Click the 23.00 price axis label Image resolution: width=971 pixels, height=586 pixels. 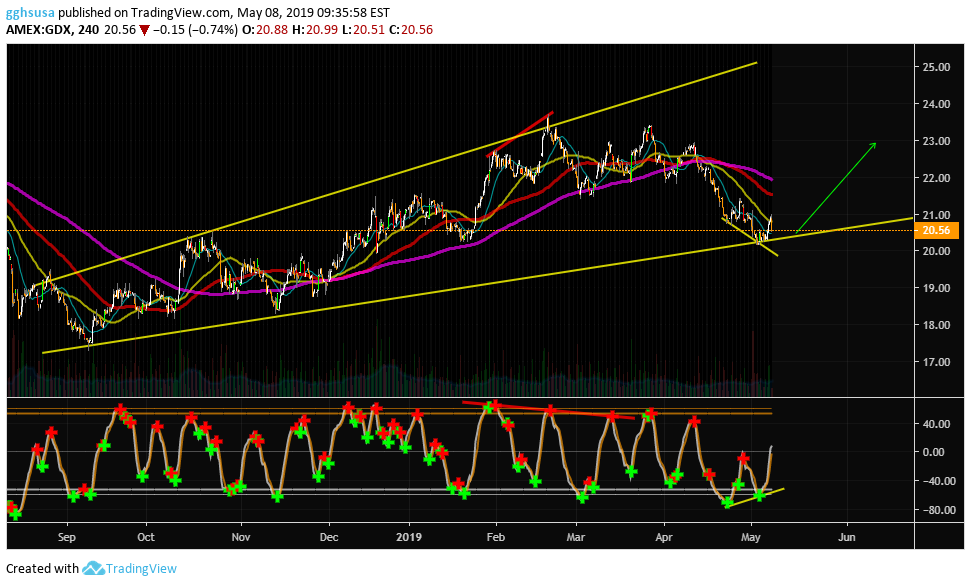[936, 141]
